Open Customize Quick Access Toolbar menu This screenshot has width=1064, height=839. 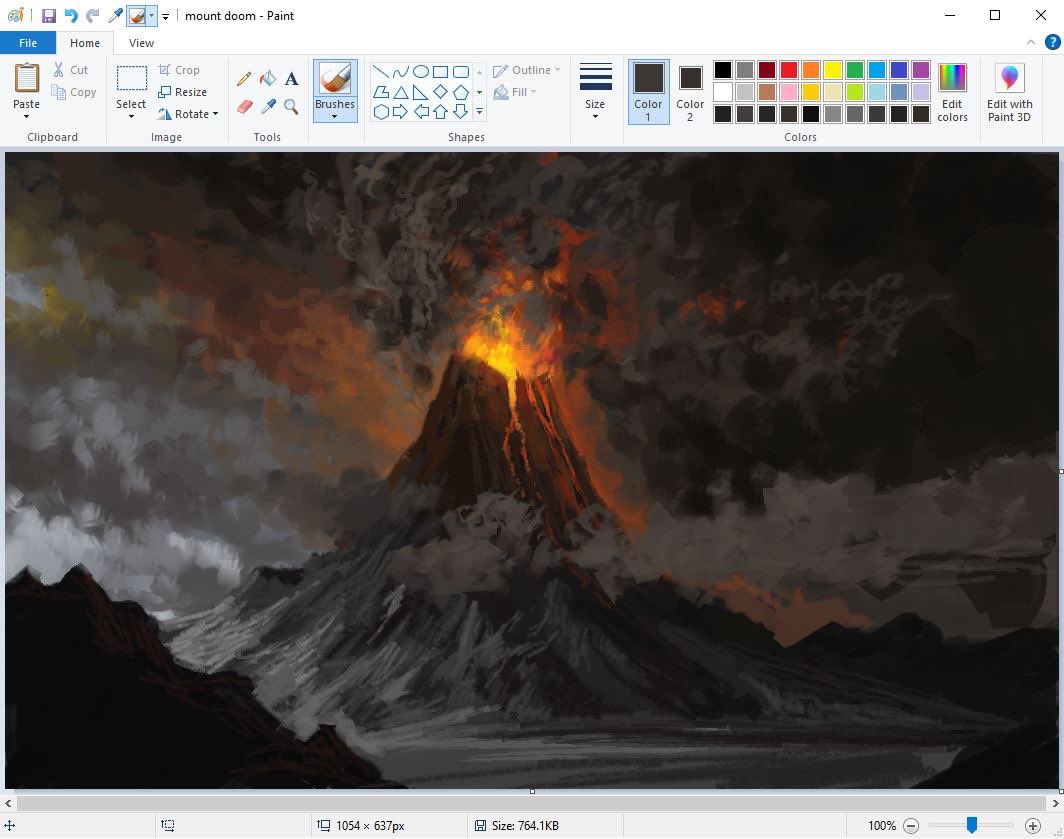(166, 16)
